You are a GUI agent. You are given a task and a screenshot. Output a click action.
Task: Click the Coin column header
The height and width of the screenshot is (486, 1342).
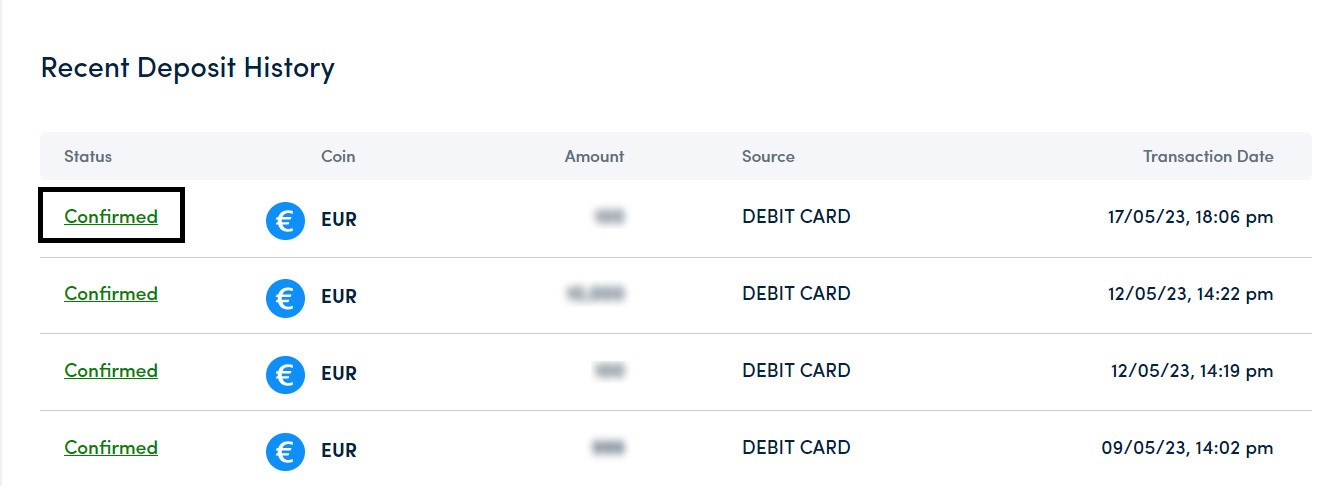[338, 156]
